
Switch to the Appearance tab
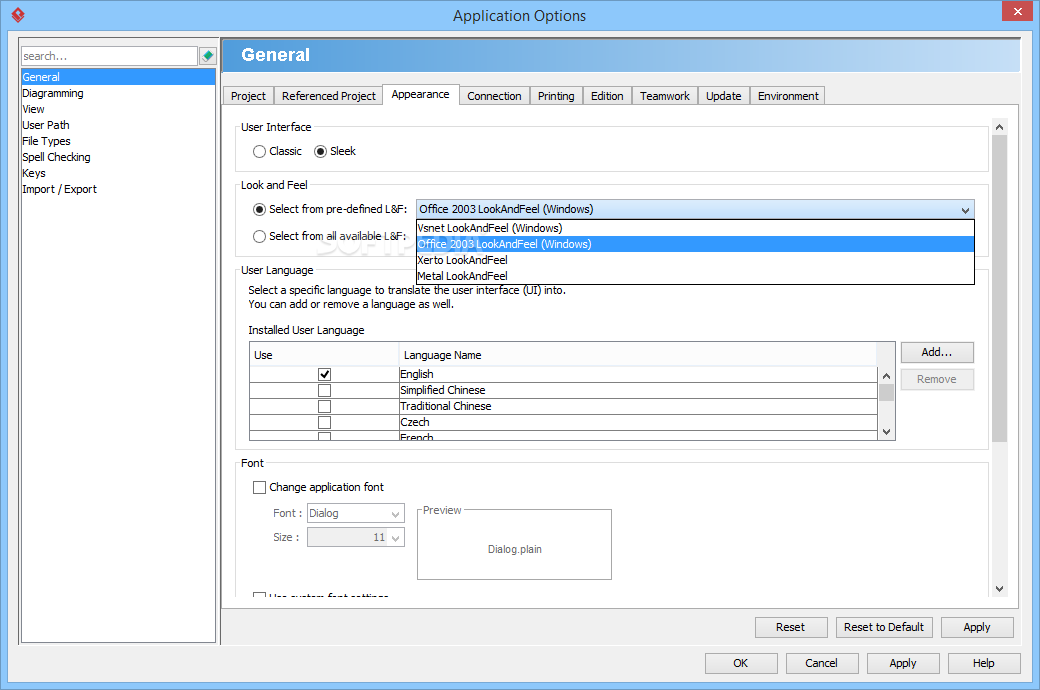click(x=421, y=94)
